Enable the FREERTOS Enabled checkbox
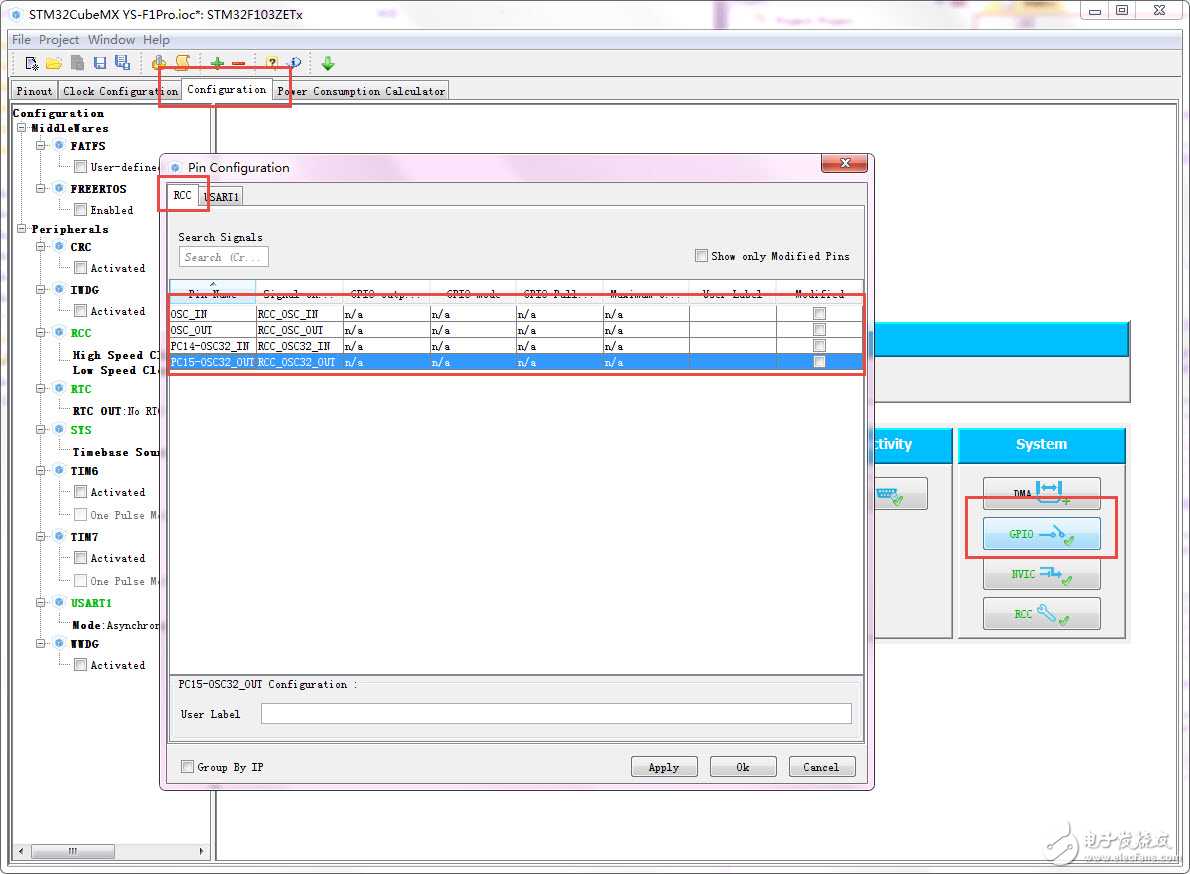 pyautogui.click(x=80, y=210)
